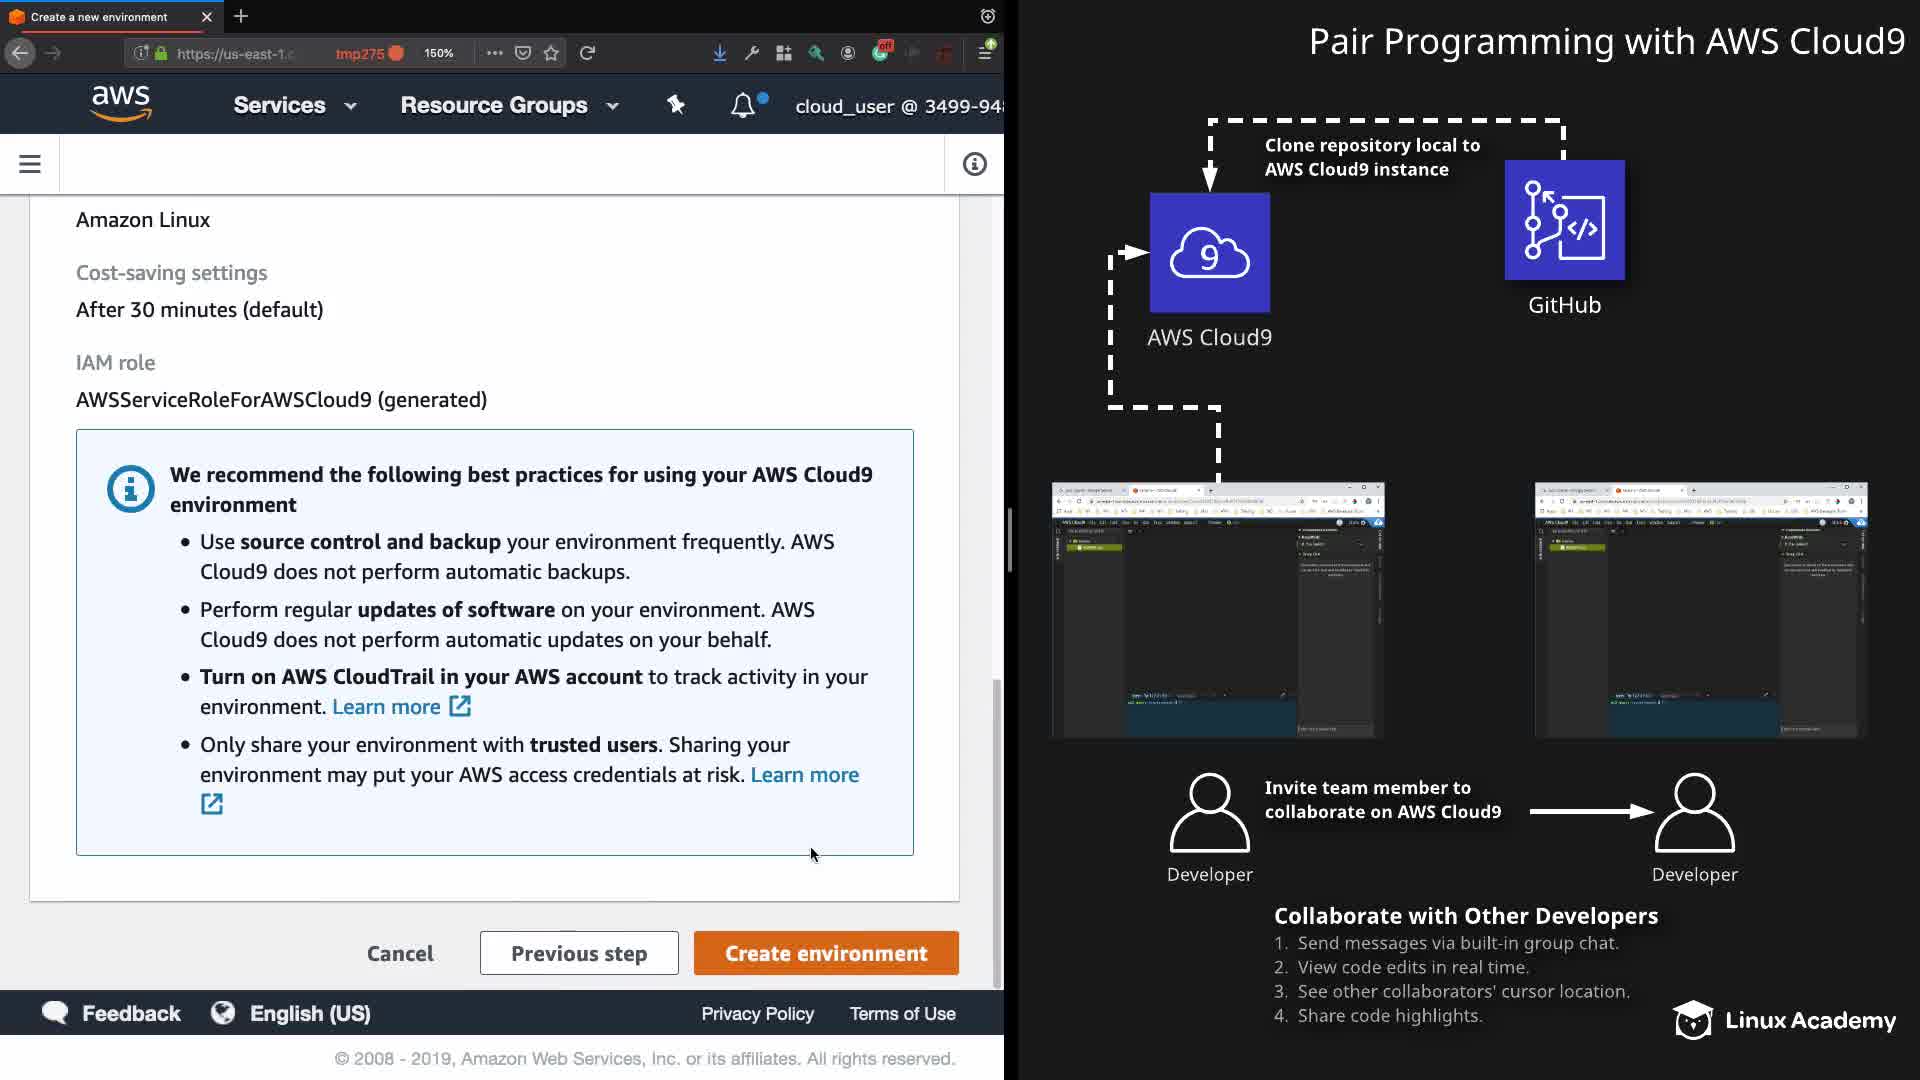Click the browser back arrow
This screenshot has width=1920, height=1080.
click(x=20, y=53)
